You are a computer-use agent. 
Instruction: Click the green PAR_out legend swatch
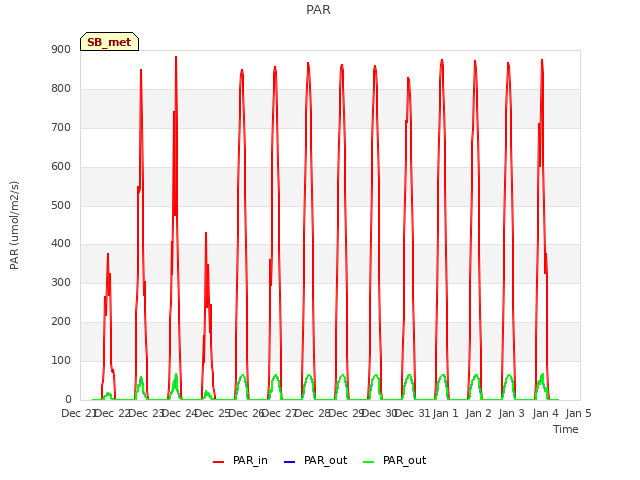[x=369, y=462]
